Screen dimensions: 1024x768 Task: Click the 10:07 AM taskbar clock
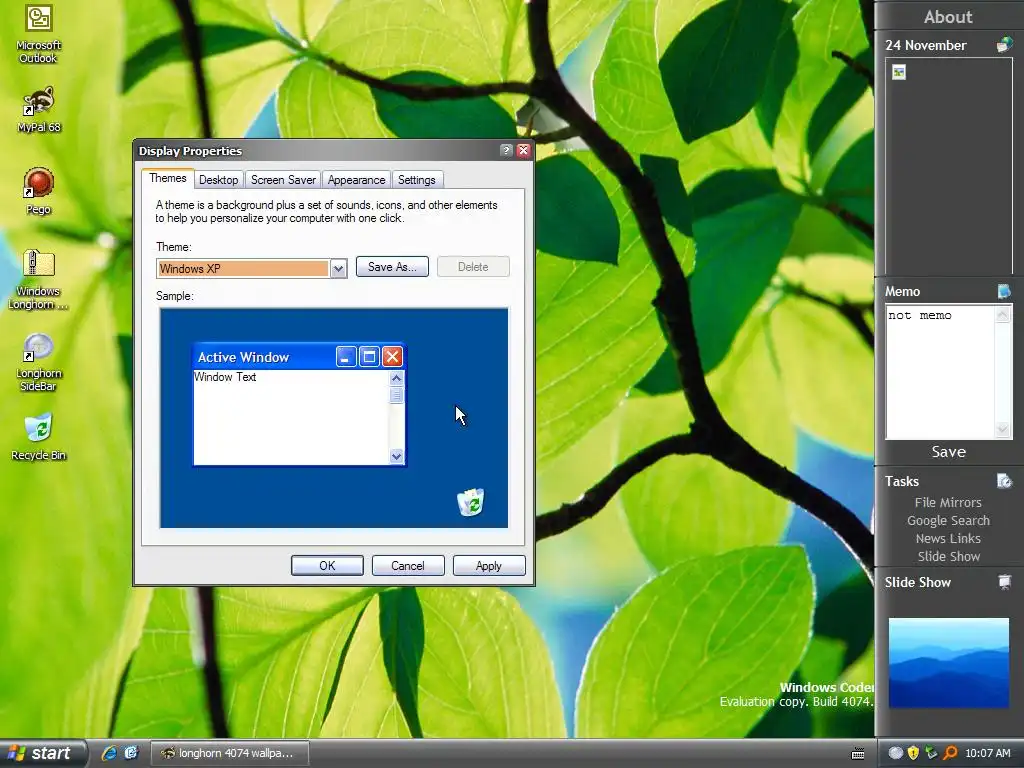coord(987,753)
